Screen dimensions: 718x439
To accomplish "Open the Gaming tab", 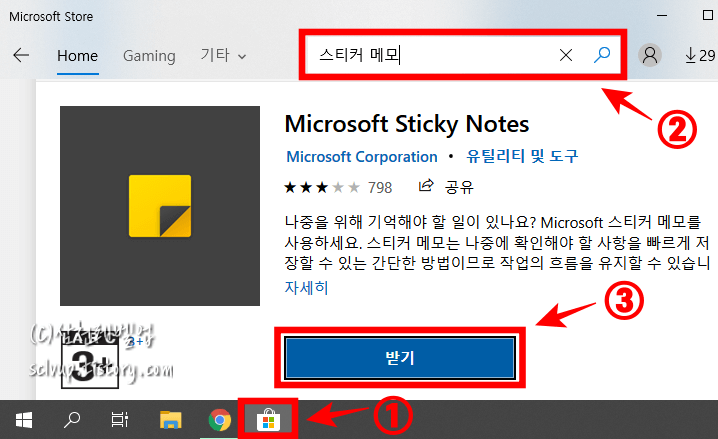I will coord(149,56).
